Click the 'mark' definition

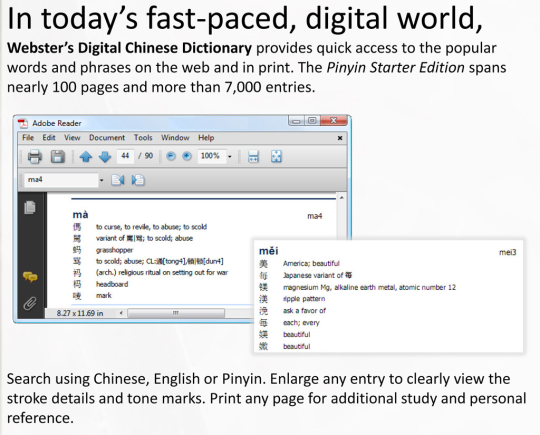point(104,296)
